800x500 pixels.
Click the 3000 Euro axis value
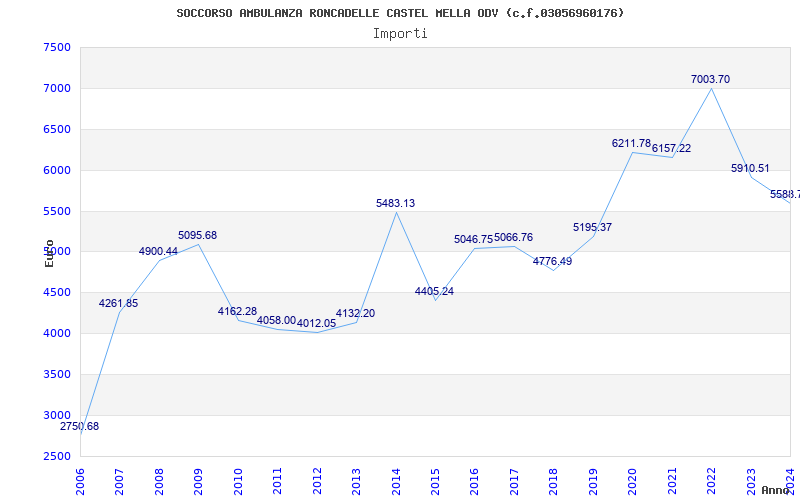tap(57, 415)
